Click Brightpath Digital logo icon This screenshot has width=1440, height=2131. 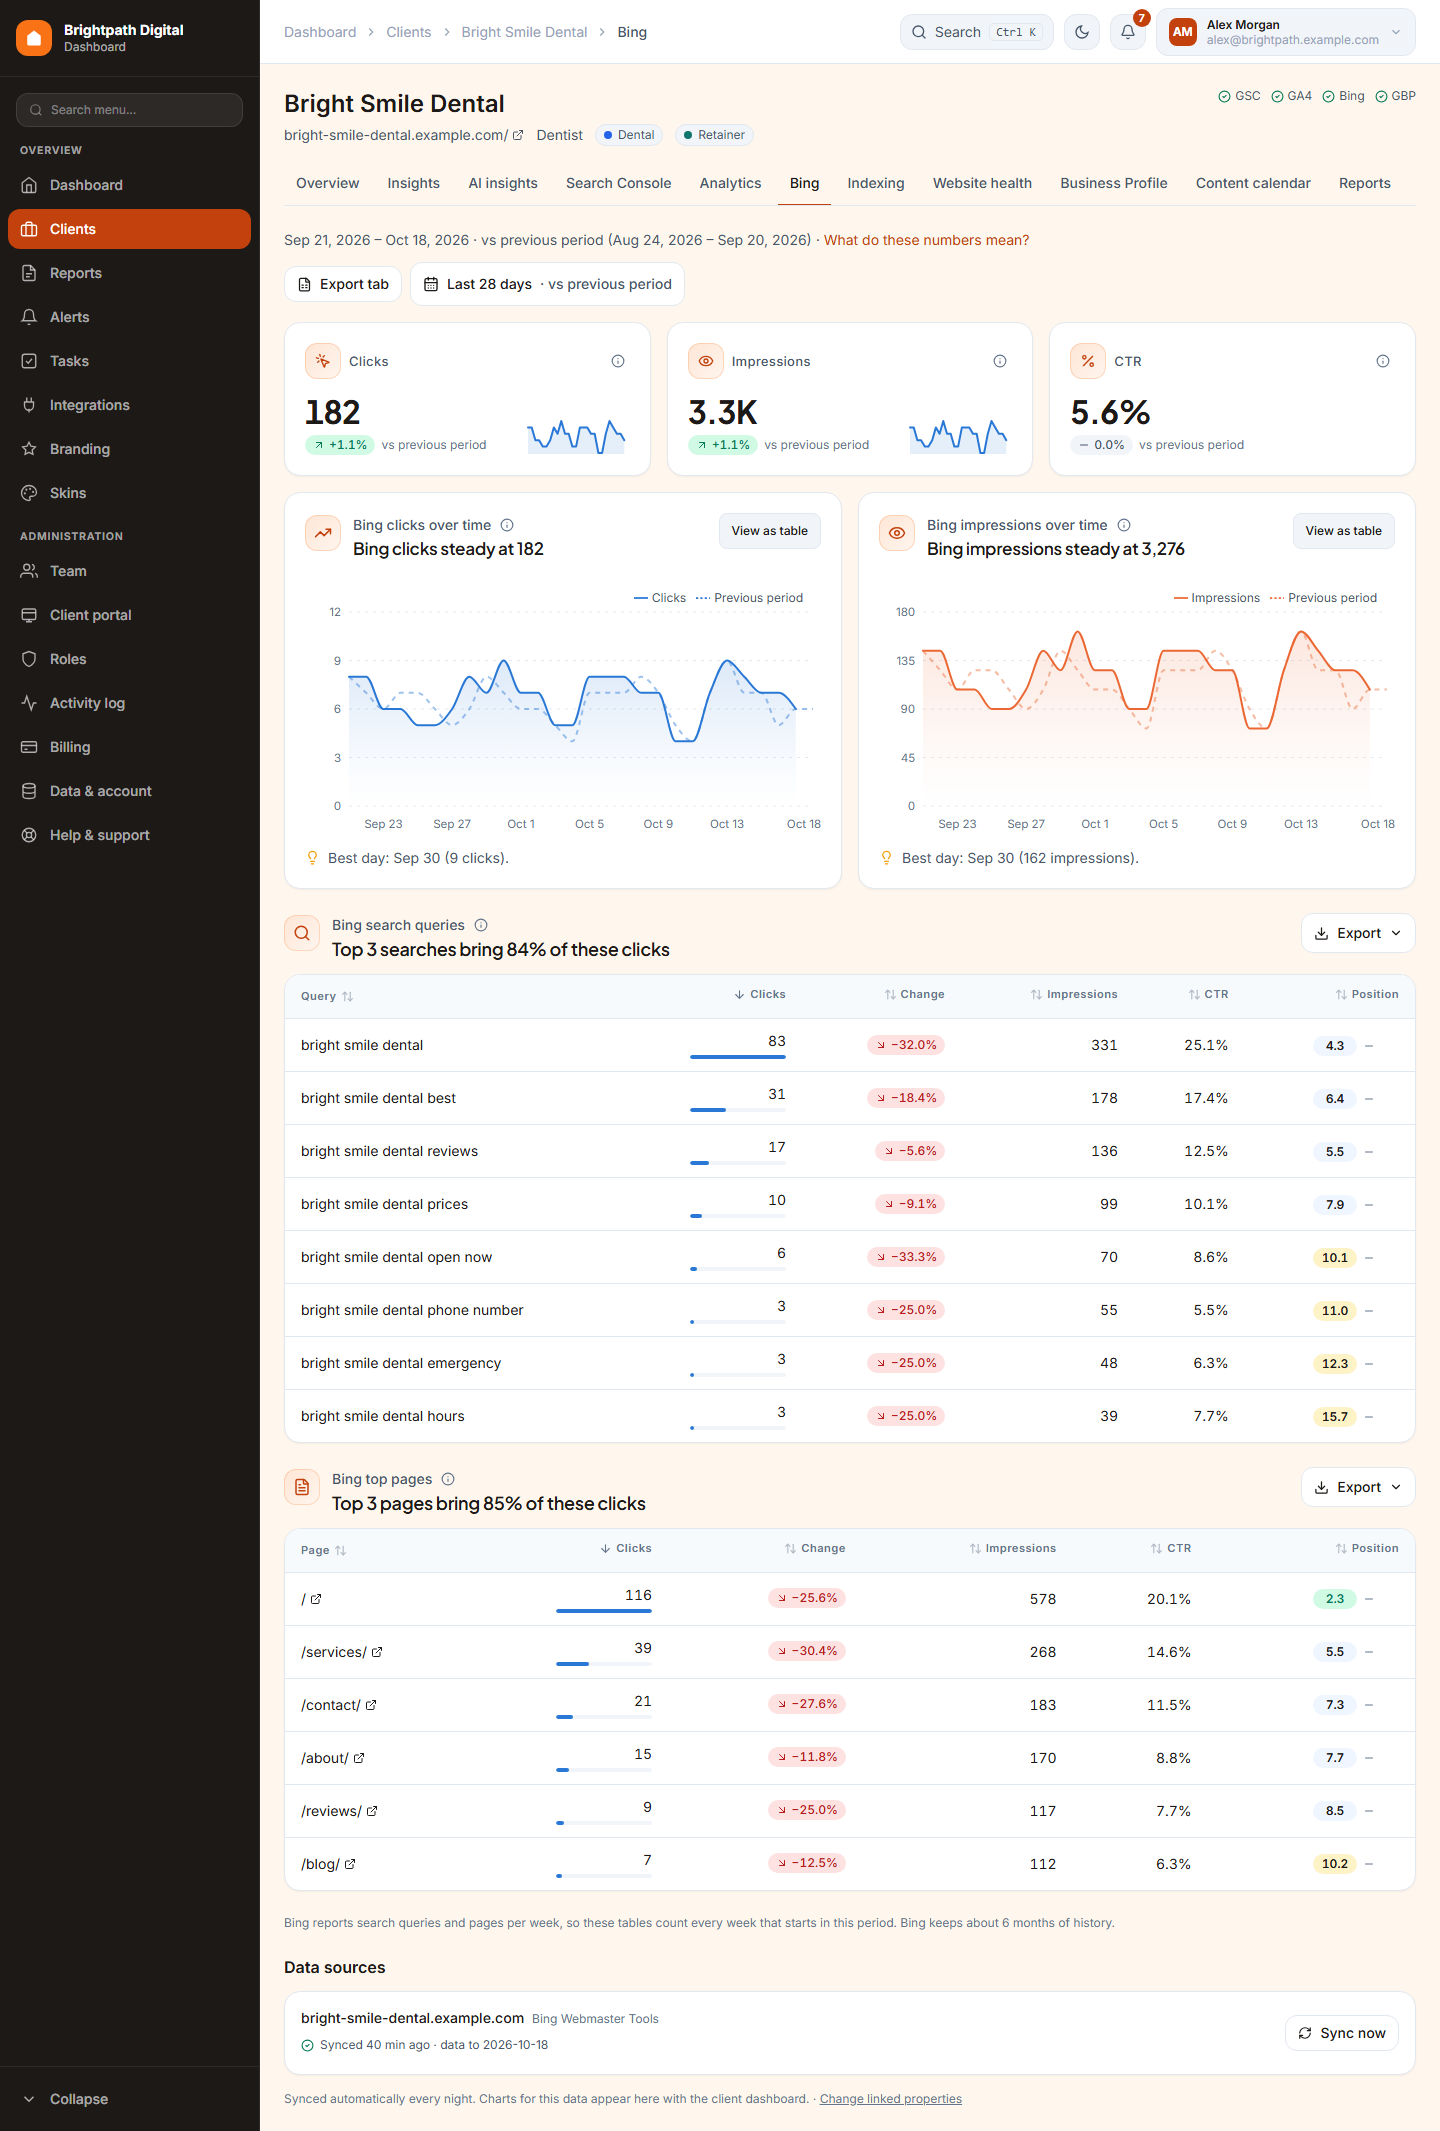(34, 38)
